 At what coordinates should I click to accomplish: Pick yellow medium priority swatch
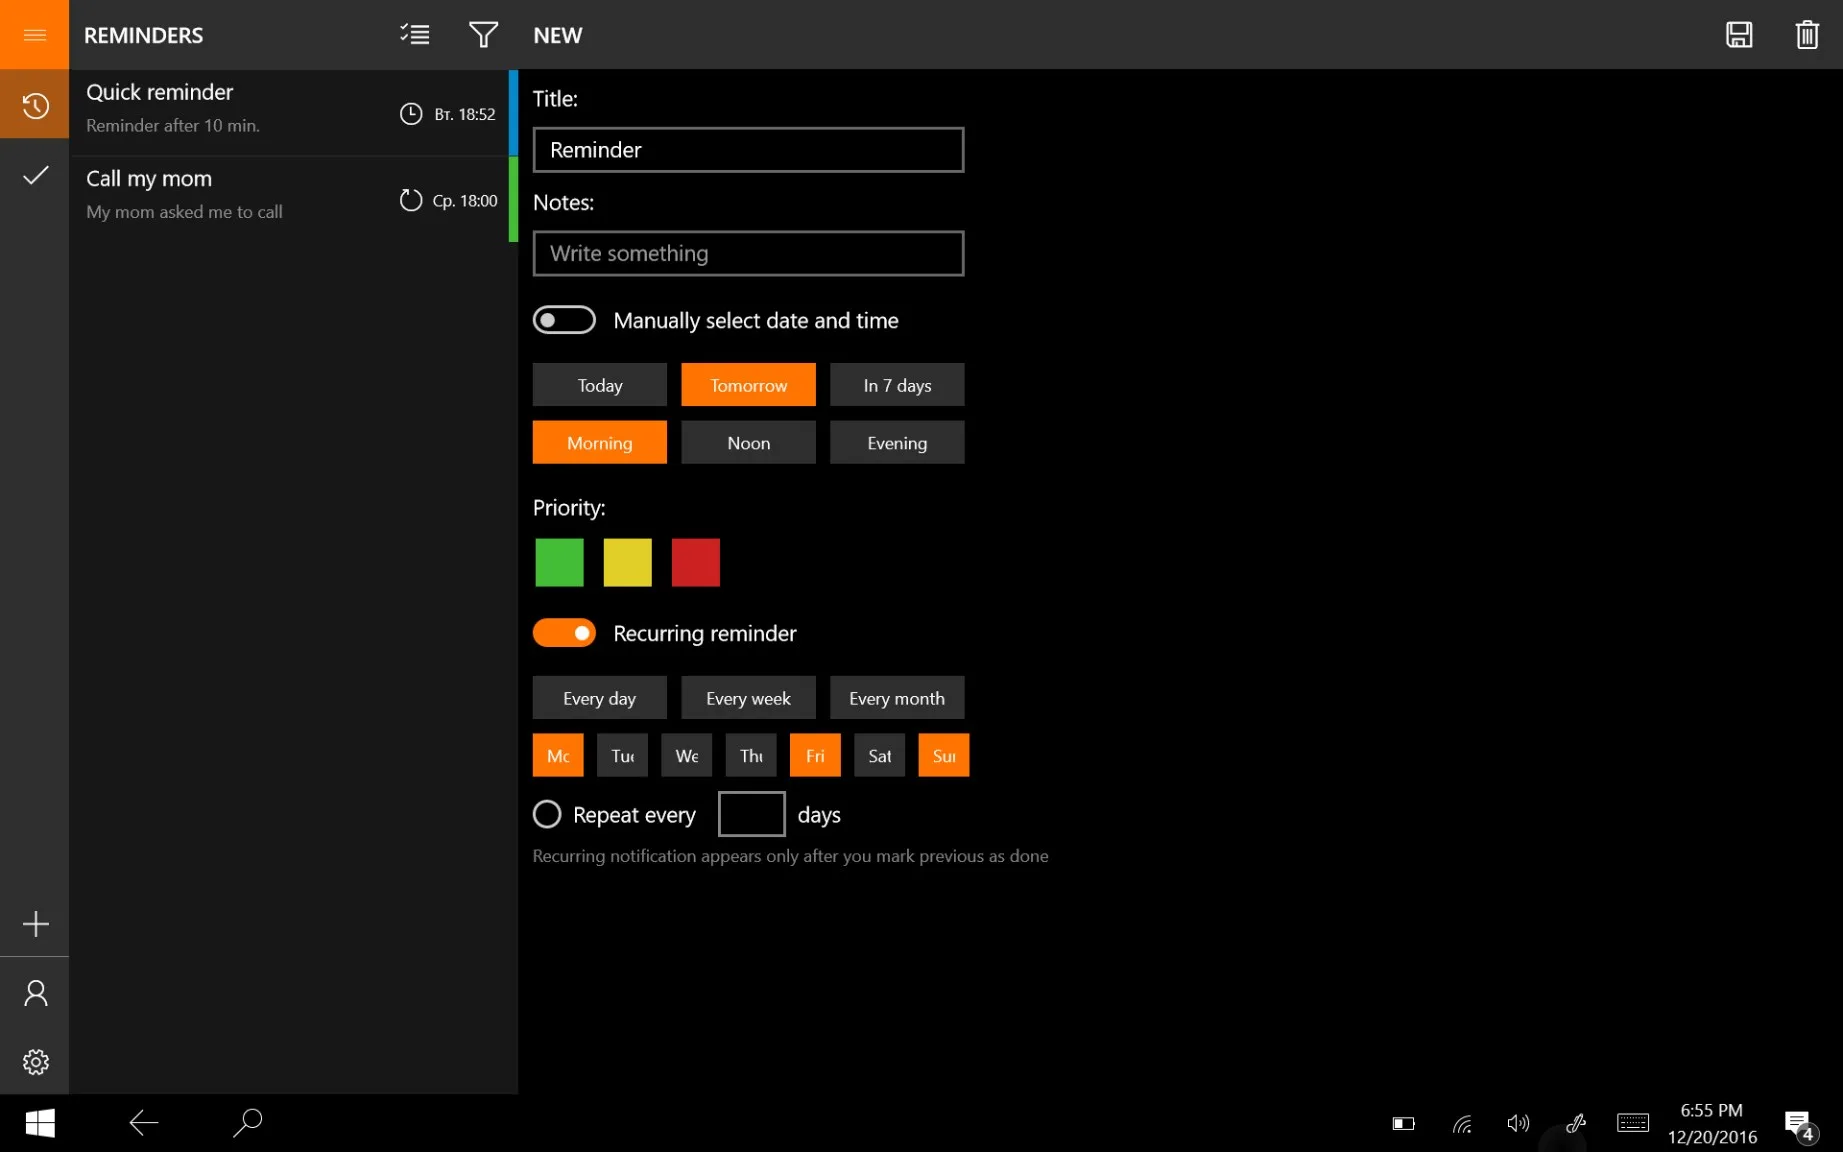click(x=628, y=562)
